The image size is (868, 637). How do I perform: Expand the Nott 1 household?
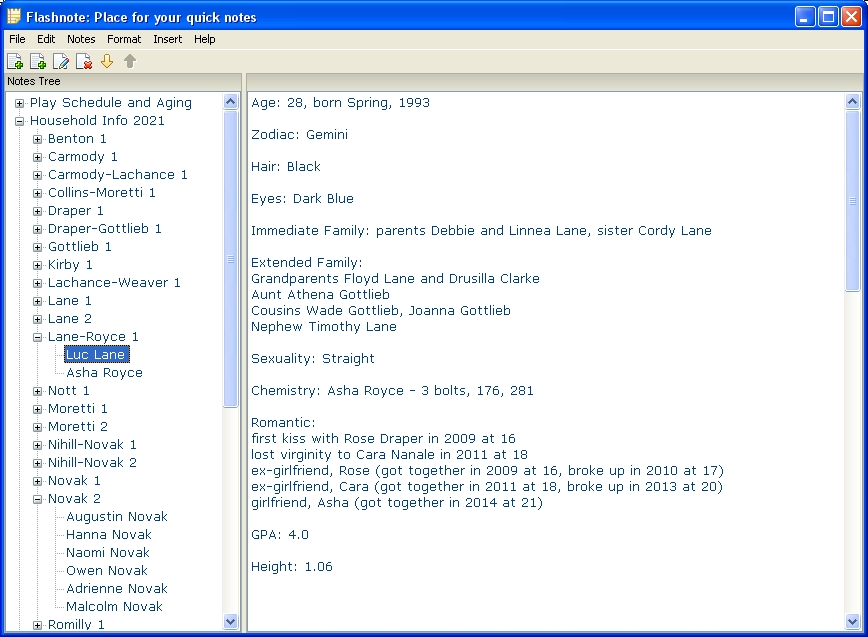(x=37, y=391)
